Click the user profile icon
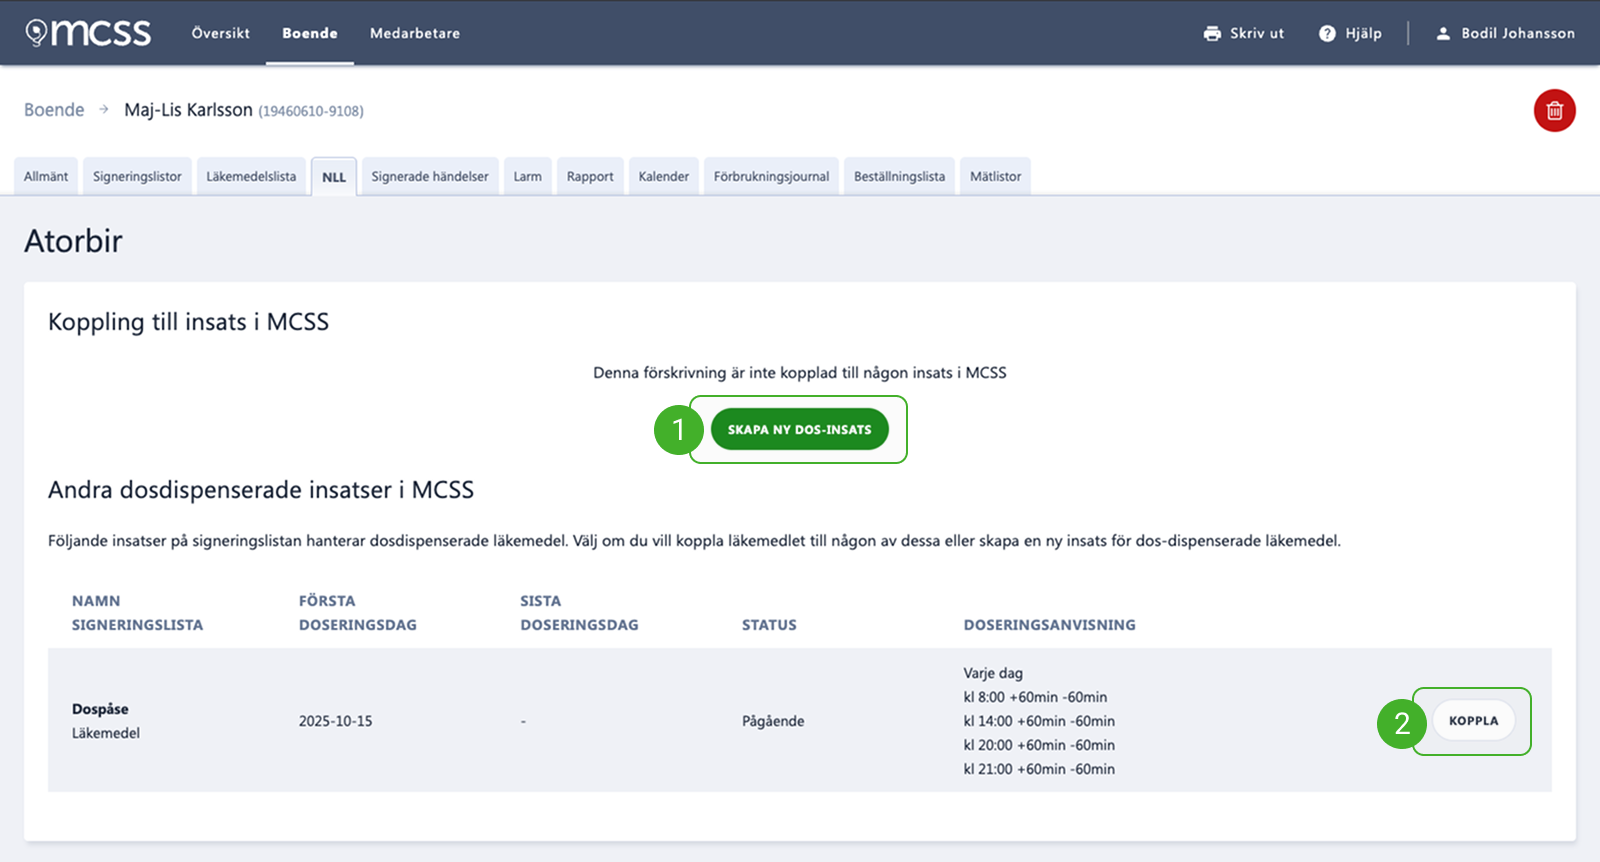The width and height of the screenshot is (1600, 862). (x=1443, y=33)
